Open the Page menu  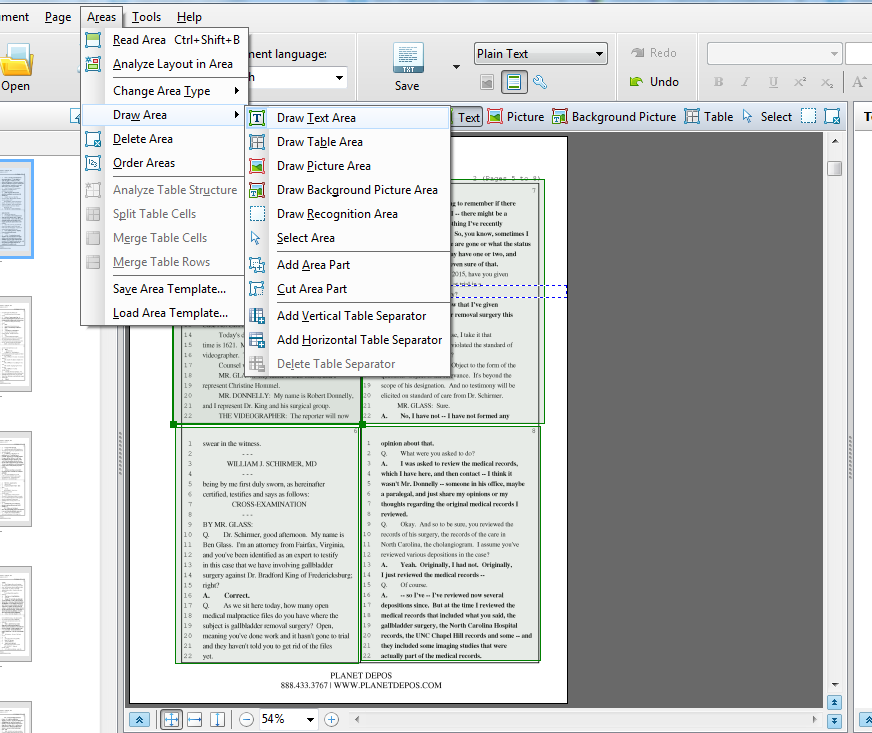58,17
